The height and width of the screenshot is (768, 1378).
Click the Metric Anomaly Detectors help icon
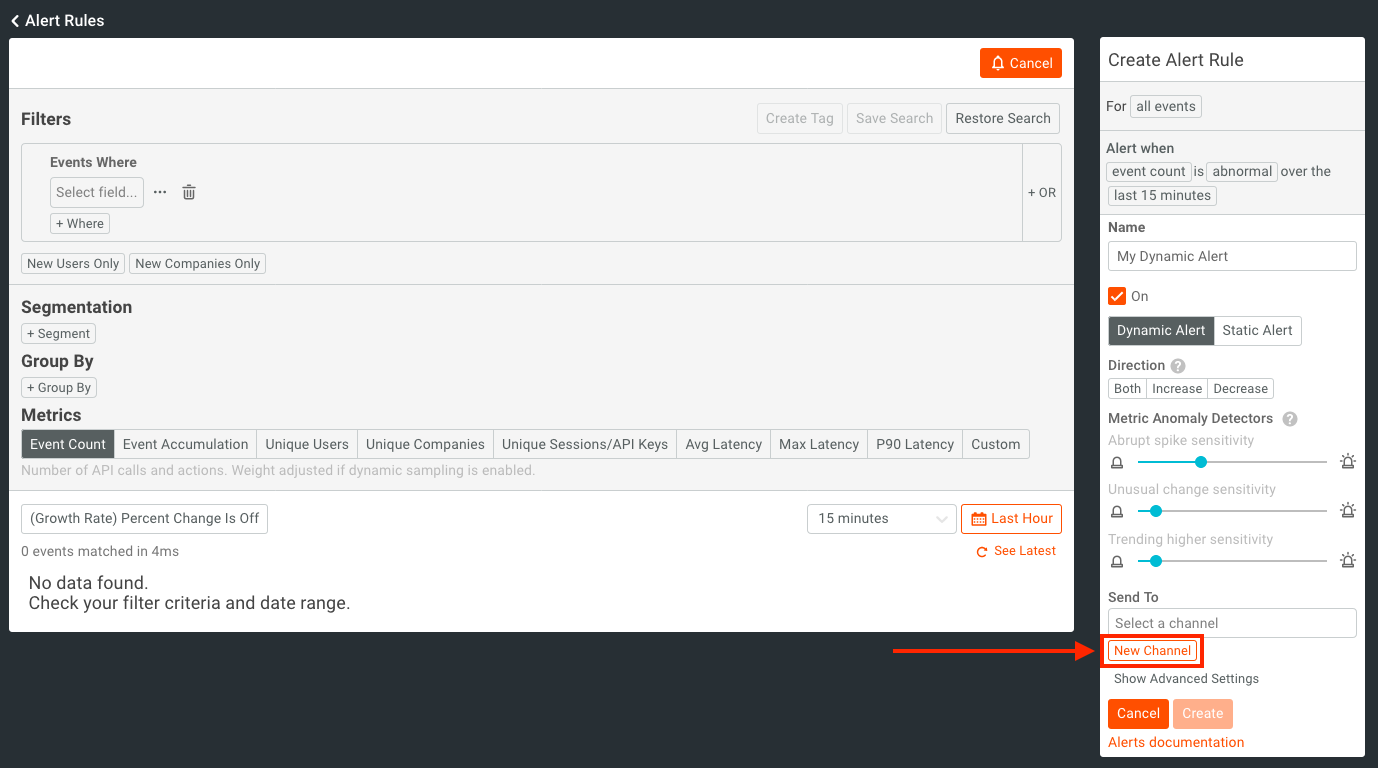tap(1290, 419)
